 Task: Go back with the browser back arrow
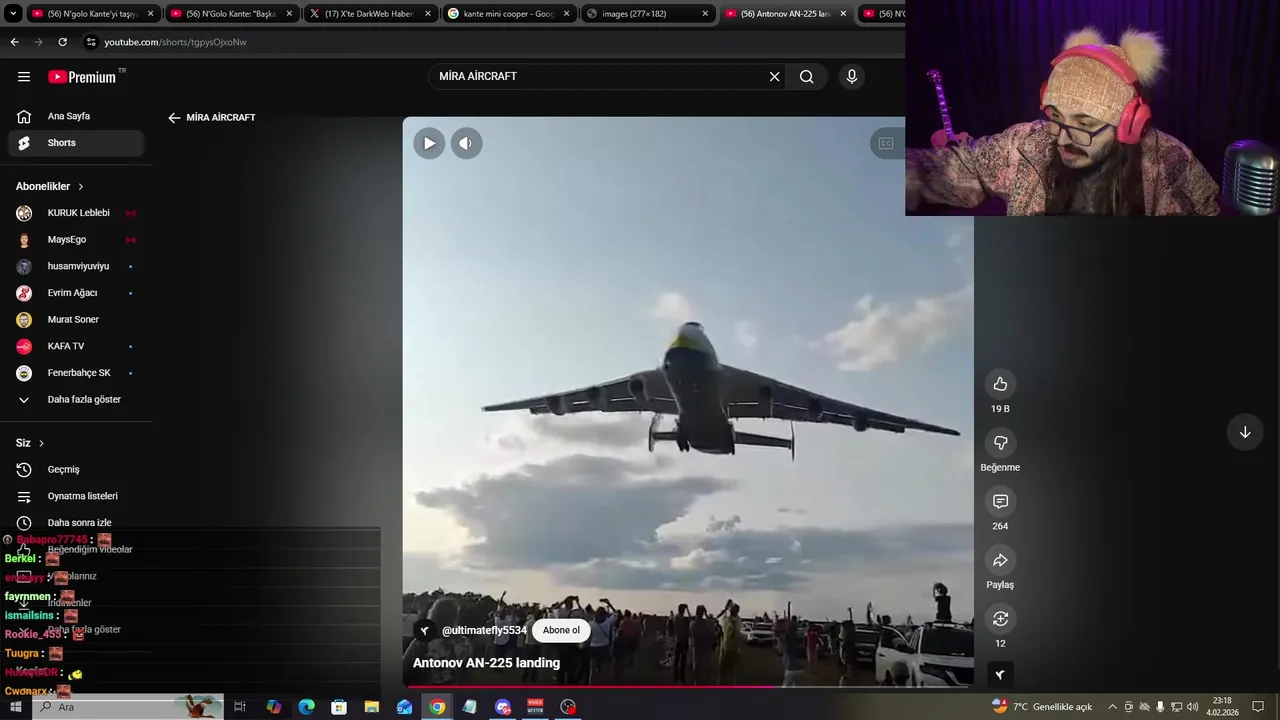14,42
